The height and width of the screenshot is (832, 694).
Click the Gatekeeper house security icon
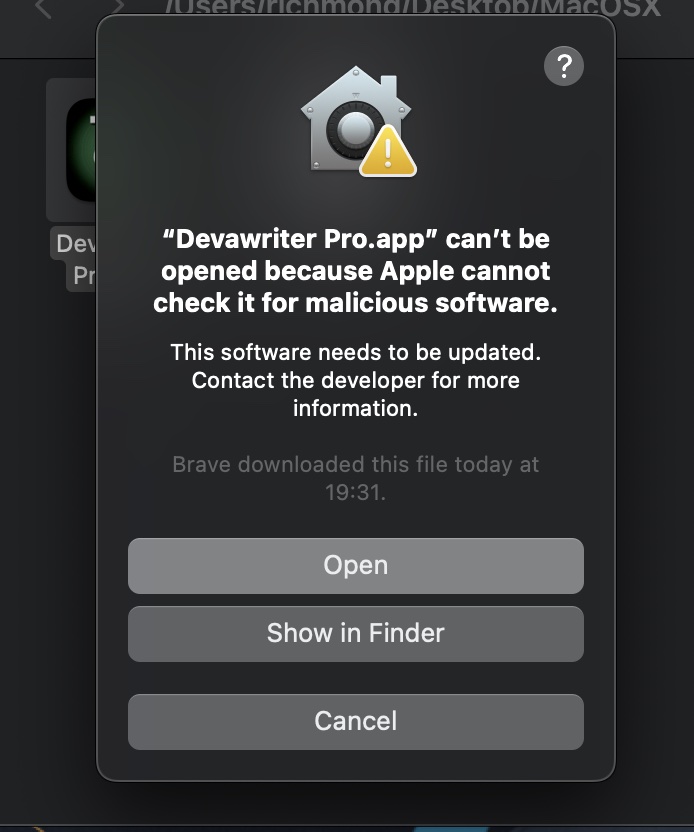[x=356, y=119]
